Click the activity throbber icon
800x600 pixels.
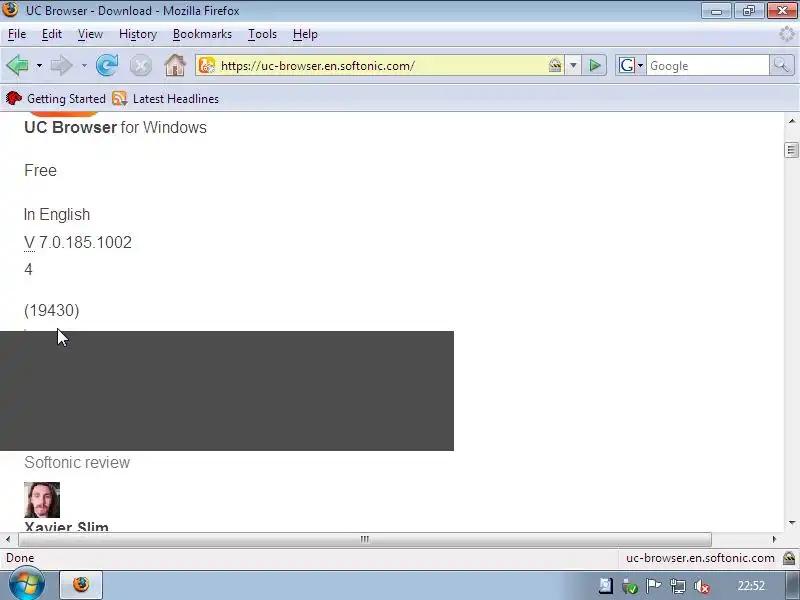pyautogui.click(x=787, y=34)
